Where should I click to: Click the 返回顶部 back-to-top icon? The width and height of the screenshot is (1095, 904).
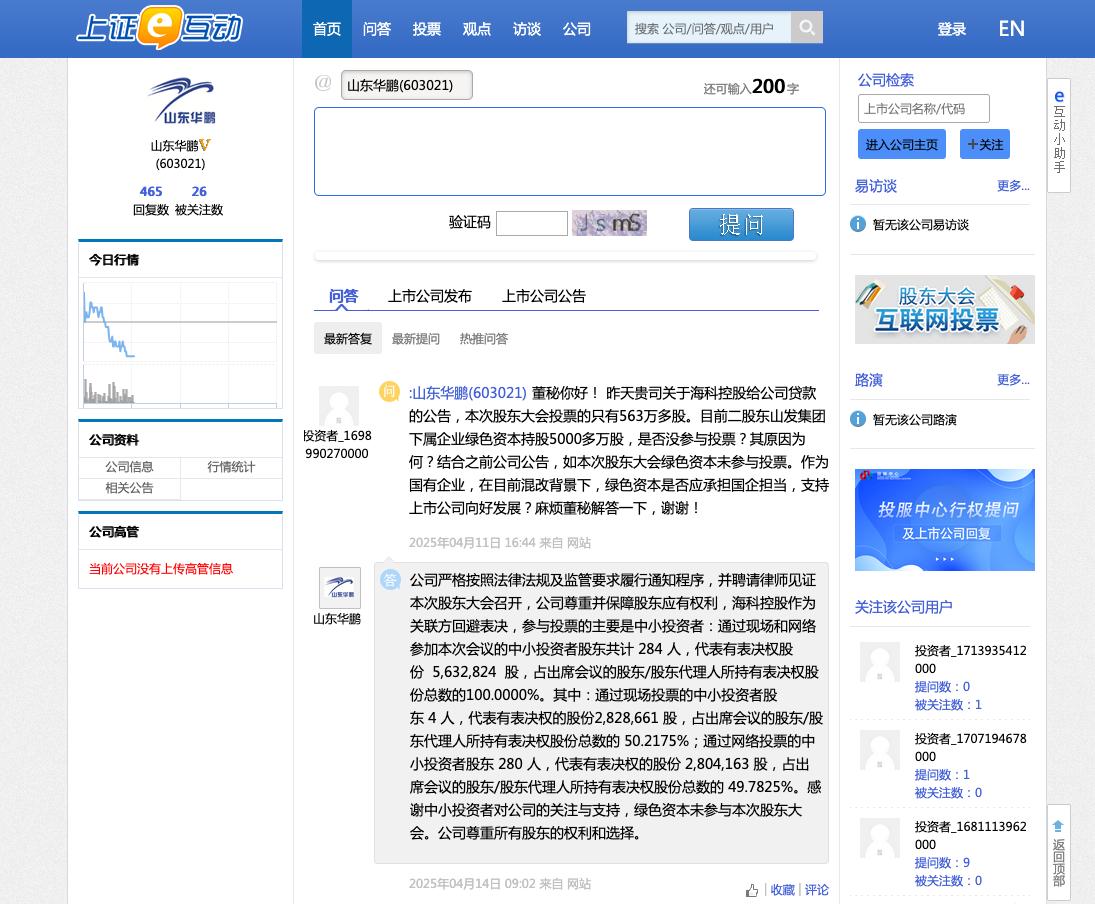click(1058, 852)
